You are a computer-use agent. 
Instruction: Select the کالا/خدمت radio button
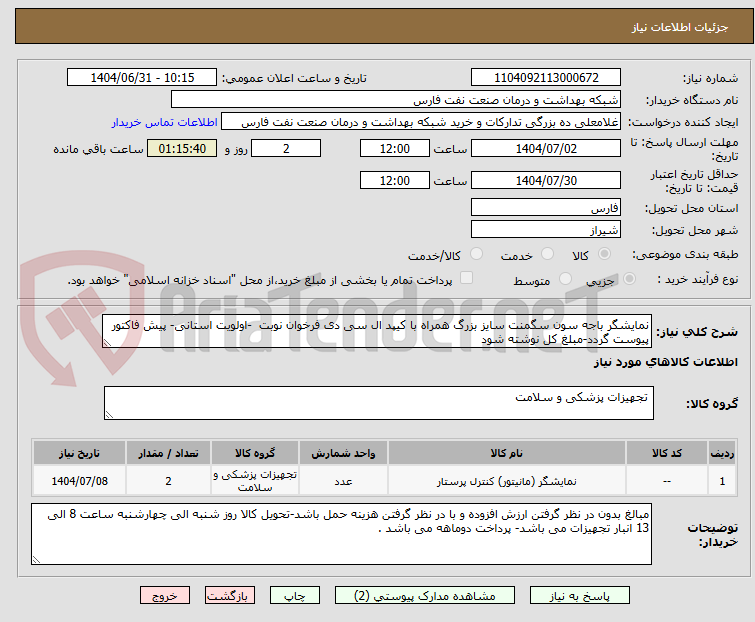click(x=476, y=254)
